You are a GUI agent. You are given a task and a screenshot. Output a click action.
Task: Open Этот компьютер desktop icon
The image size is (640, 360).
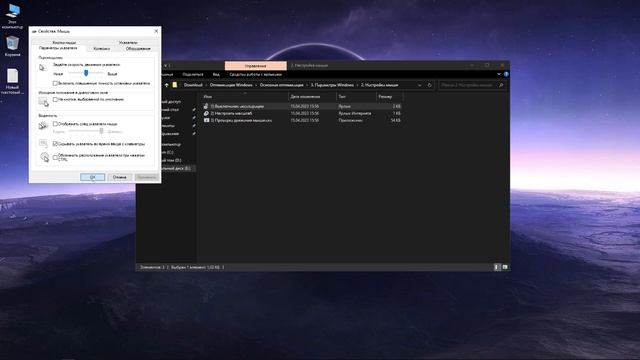click(x=13, y=16)
